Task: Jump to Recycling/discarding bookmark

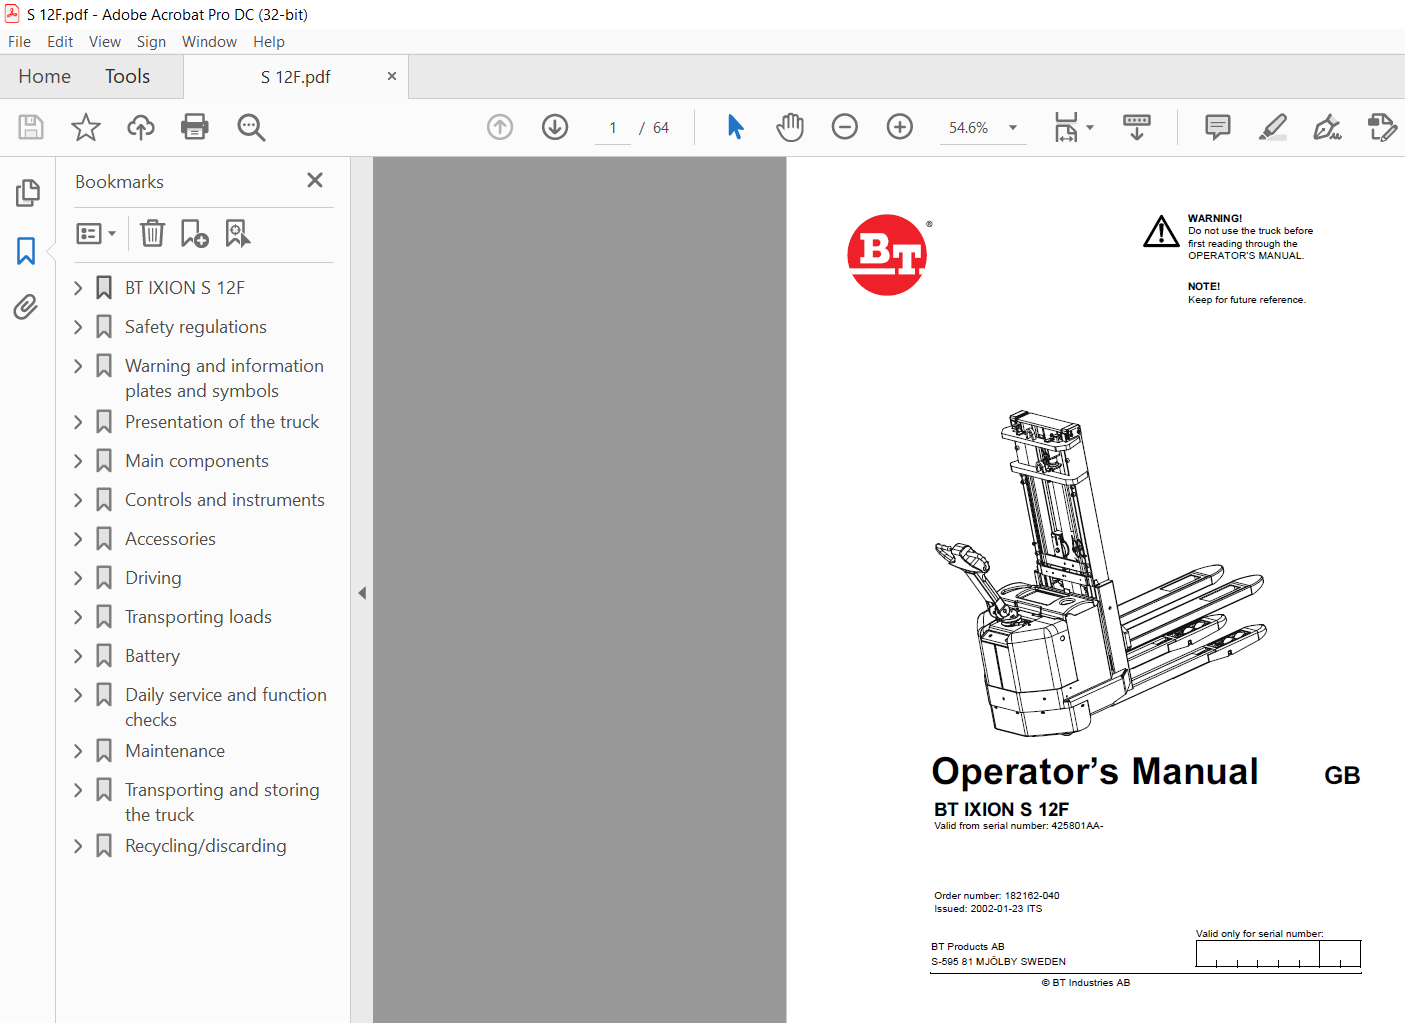Action: coord(205,846)
